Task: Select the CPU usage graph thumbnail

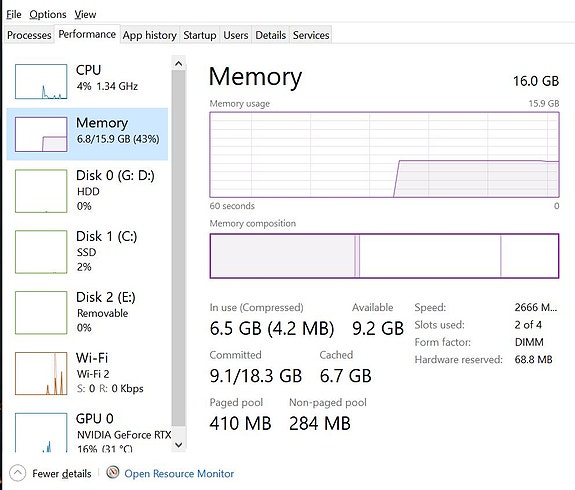Action: point(41,81)
